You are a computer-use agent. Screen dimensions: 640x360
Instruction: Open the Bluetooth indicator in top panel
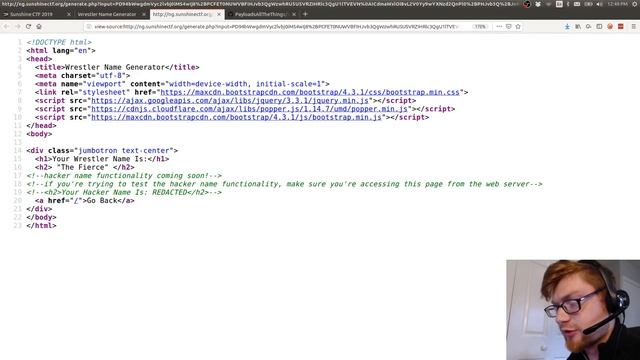click(568, 4)
